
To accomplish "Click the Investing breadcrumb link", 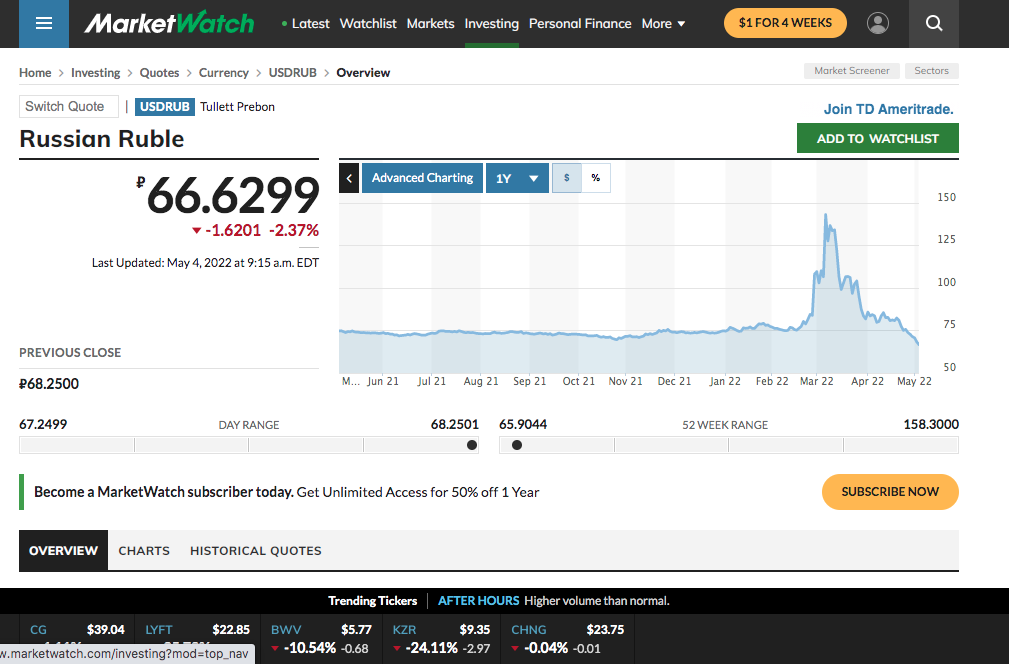I will coord(95,73).
